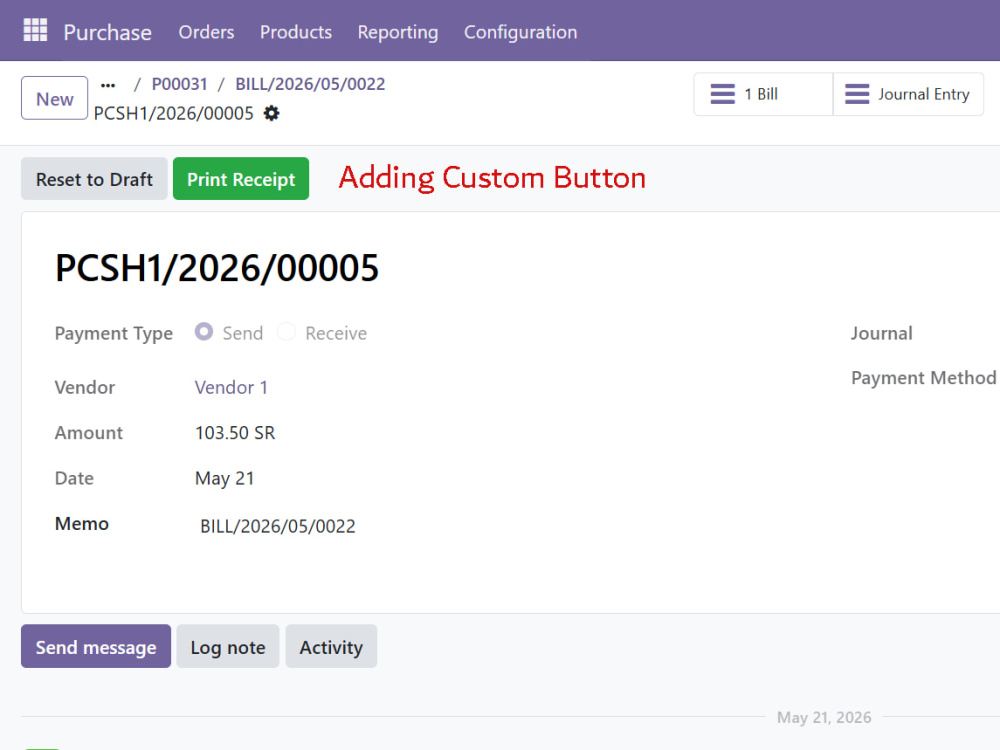Click the Log note button

coord(228,647)
